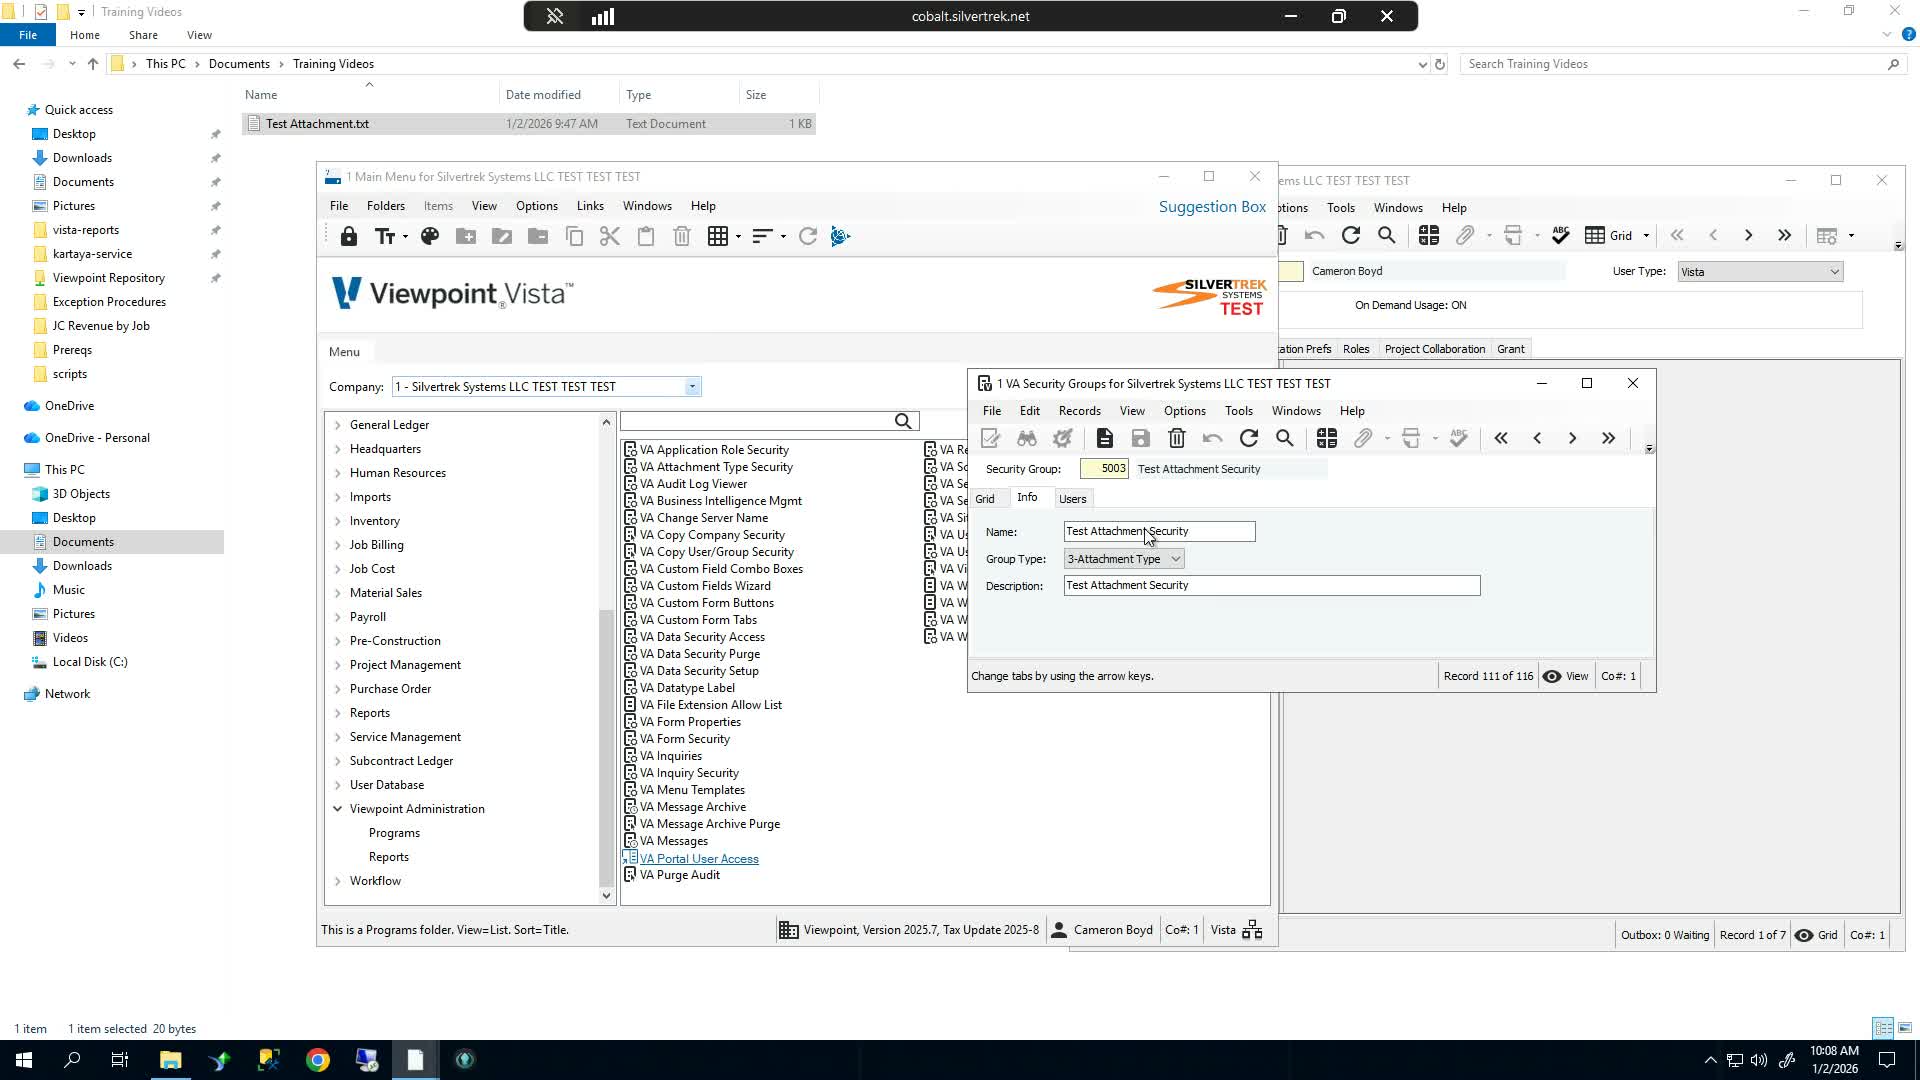Go to last record in Security Groups
Image resolution: width=1920 pixels, height=1080 pixels.
click(x=1609, y=439)
